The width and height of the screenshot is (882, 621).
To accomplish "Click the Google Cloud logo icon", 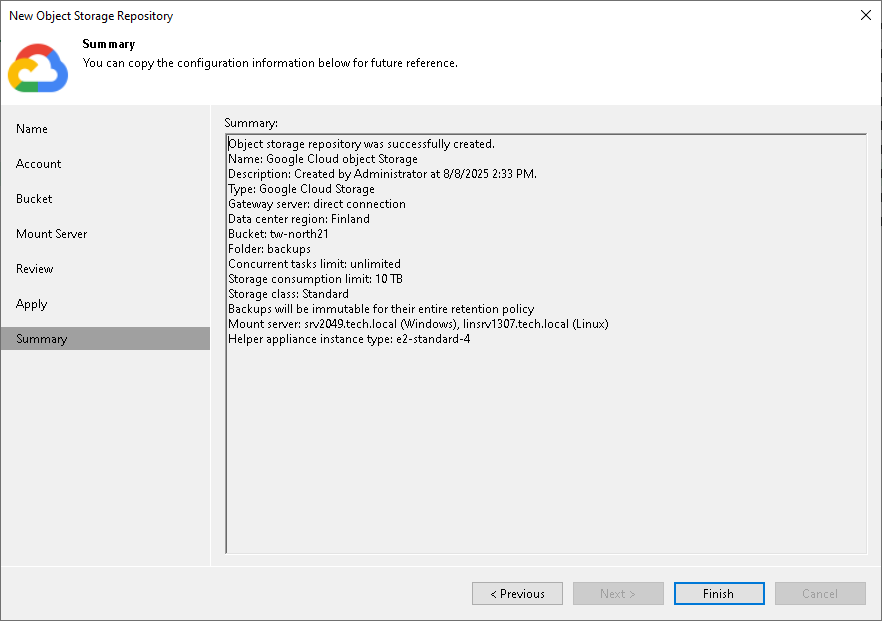I will click(x=38, y=68).
